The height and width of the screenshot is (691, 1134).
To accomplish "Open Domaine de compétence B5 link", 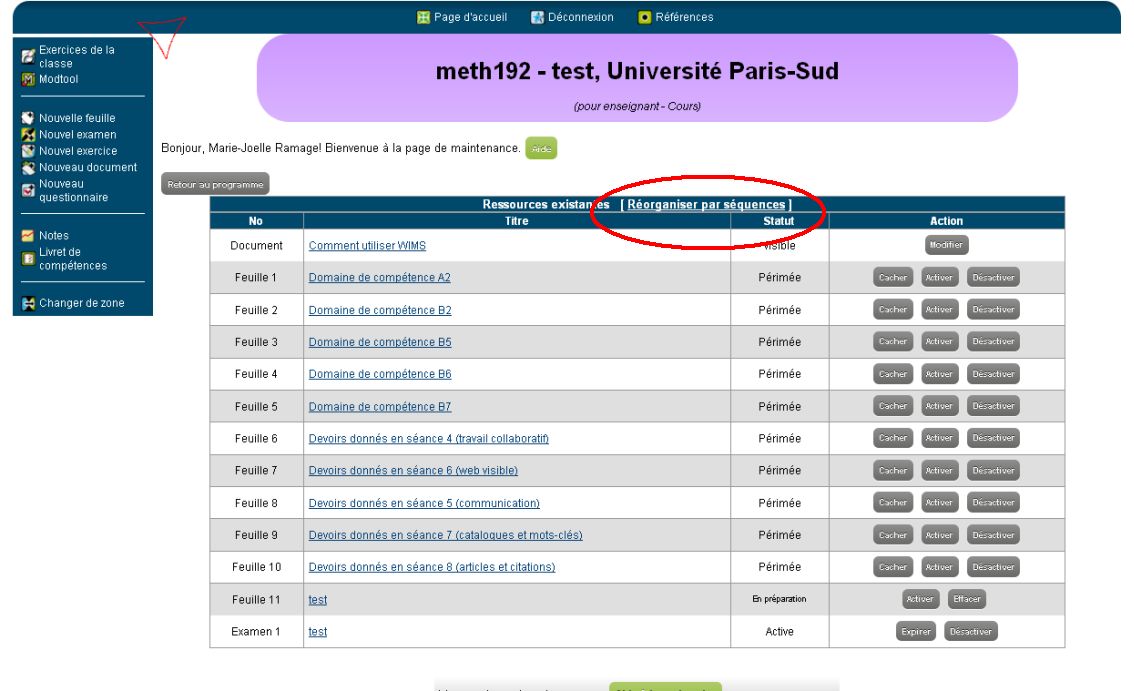I will point(380,342).
